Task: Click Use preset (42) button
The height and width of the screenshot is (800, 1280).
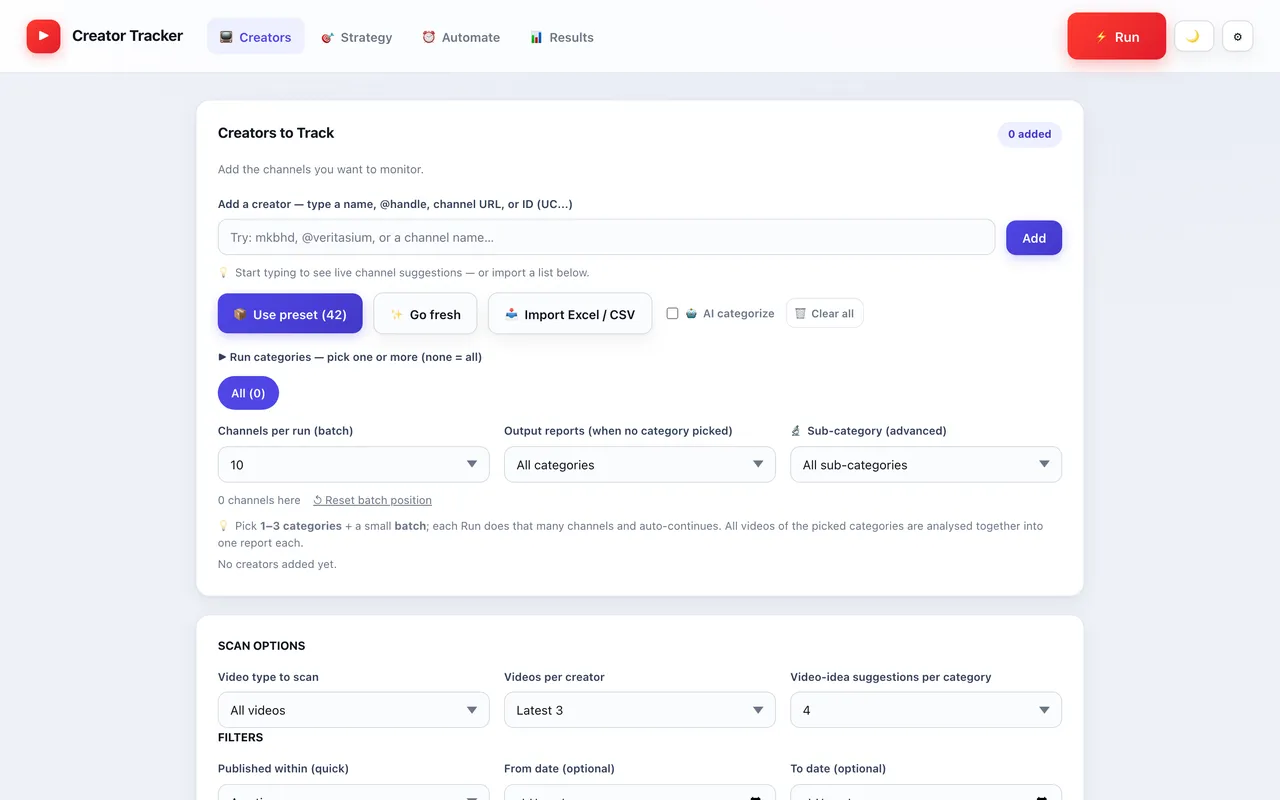Action: tap(290, 314)
